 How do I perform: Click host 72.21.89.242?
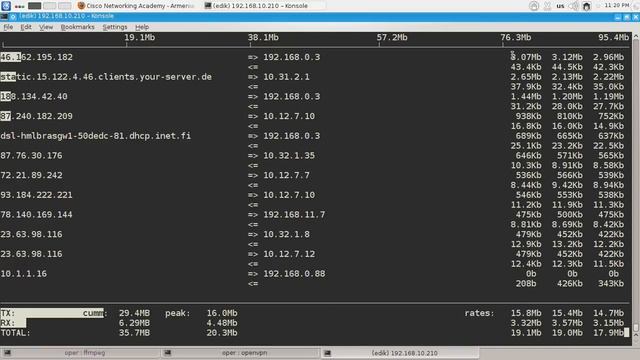click(31, 176)
